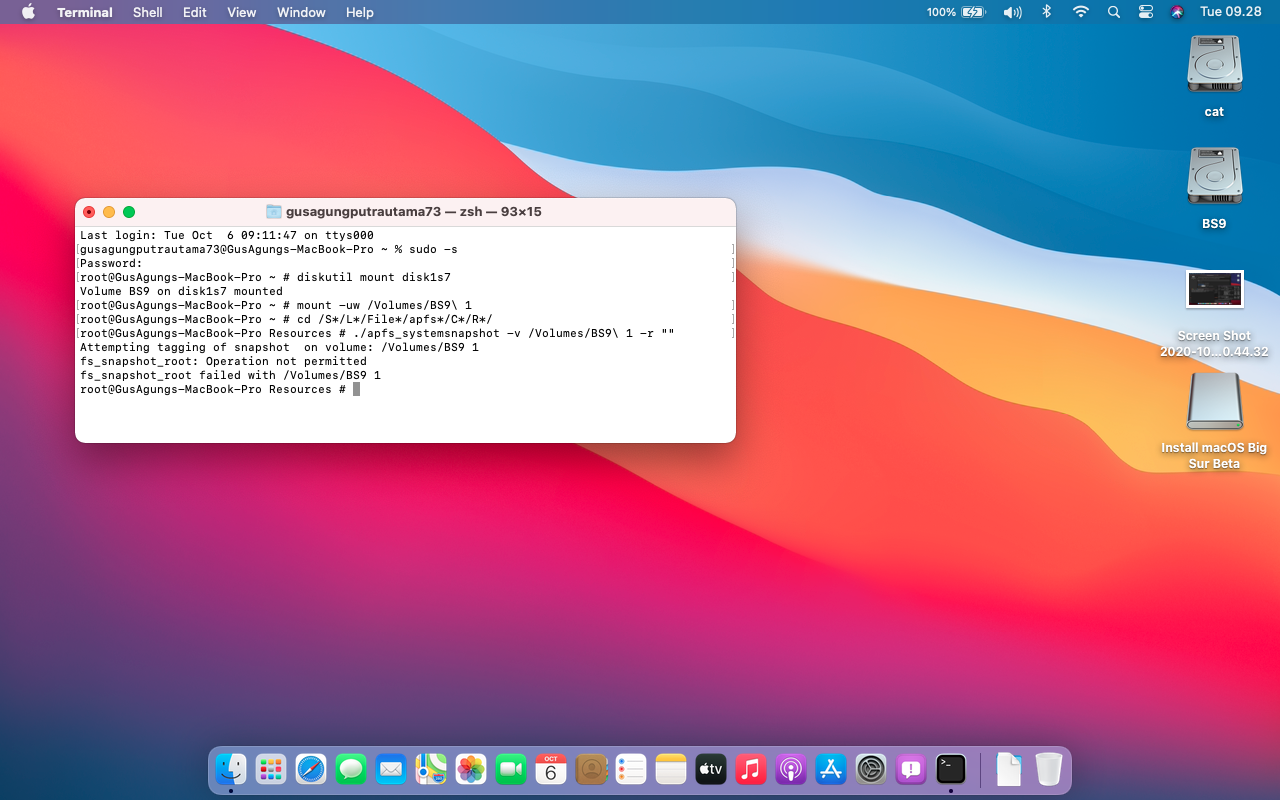Viewport: 1280px width, 800px height.
Task: Open Finder from the Dock
Action: [x=231, y=769]
